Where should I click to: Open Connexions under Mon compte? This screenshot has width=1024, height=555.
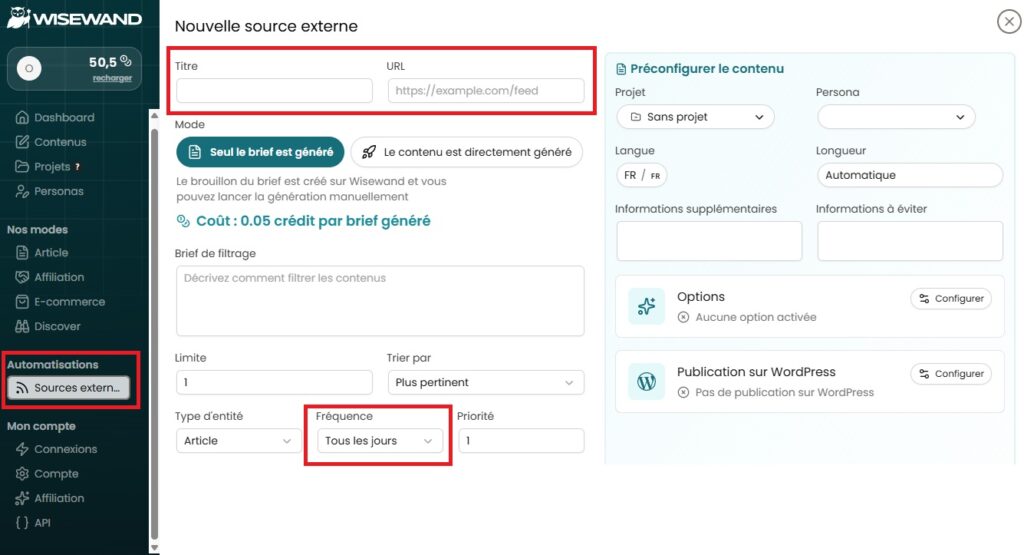click(56, 449)
